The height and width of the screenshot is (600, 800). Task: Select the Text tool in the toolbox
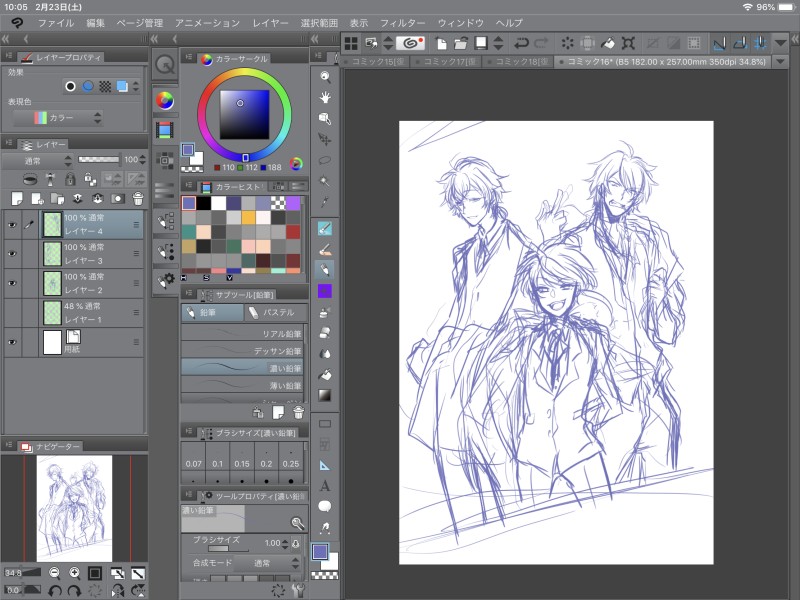click(x=325, y=485)
